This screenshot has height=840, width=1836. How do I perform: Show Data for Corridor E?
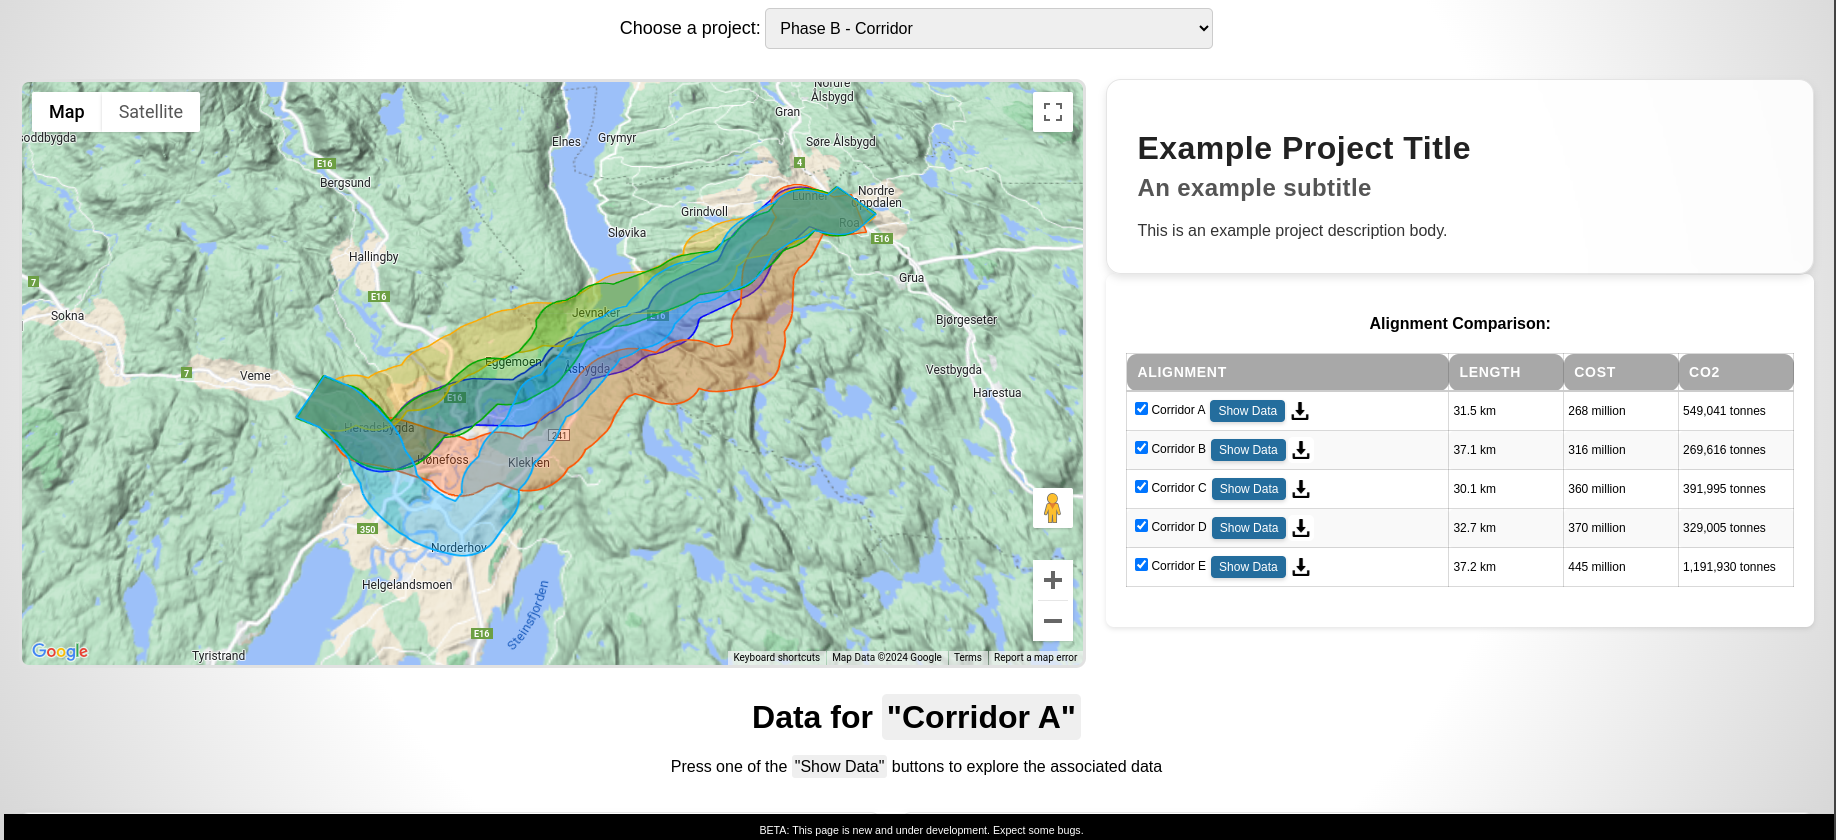pyautogui.click(x=1248, y=567)
